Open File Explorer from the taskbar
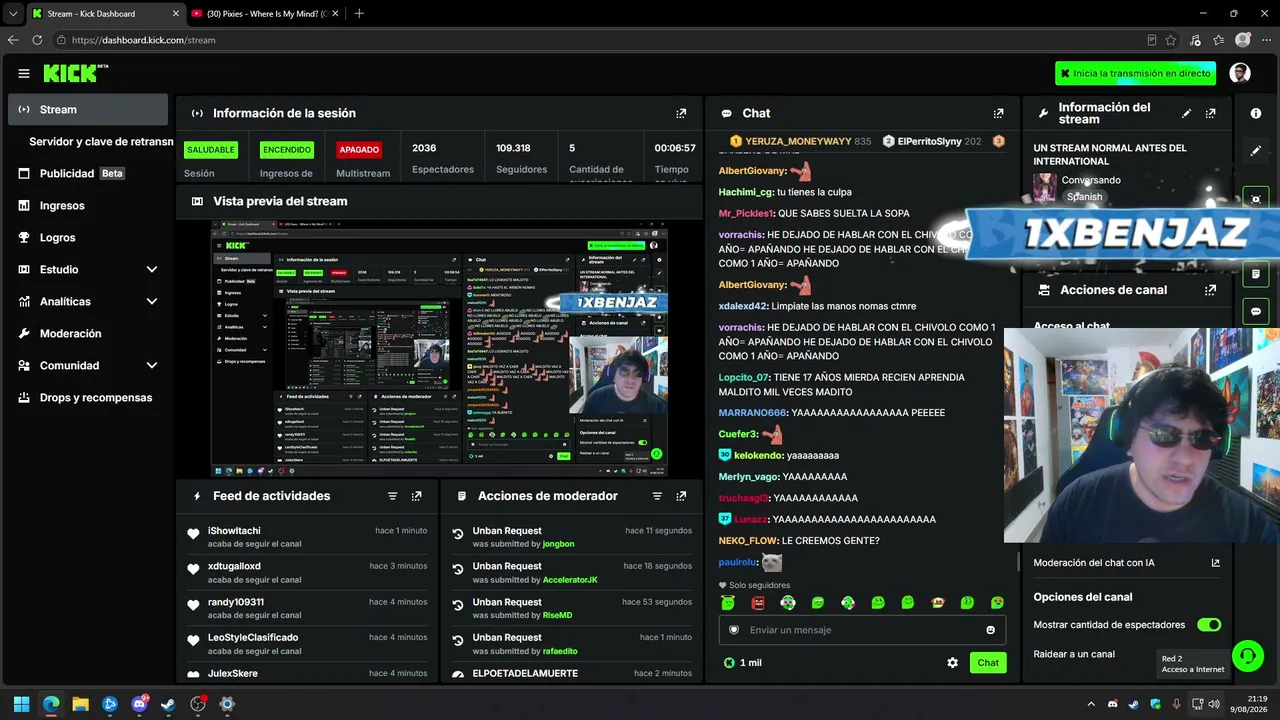 (x=80, y=704)
